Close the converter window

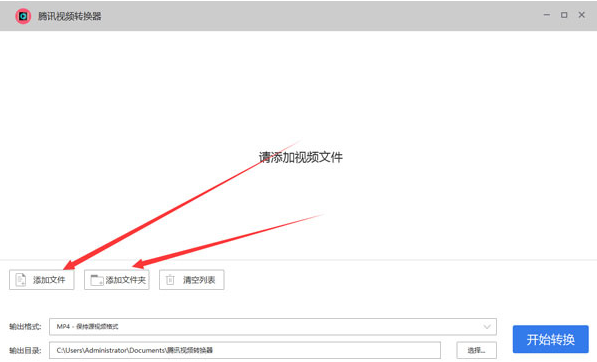[x=581, y=15]
